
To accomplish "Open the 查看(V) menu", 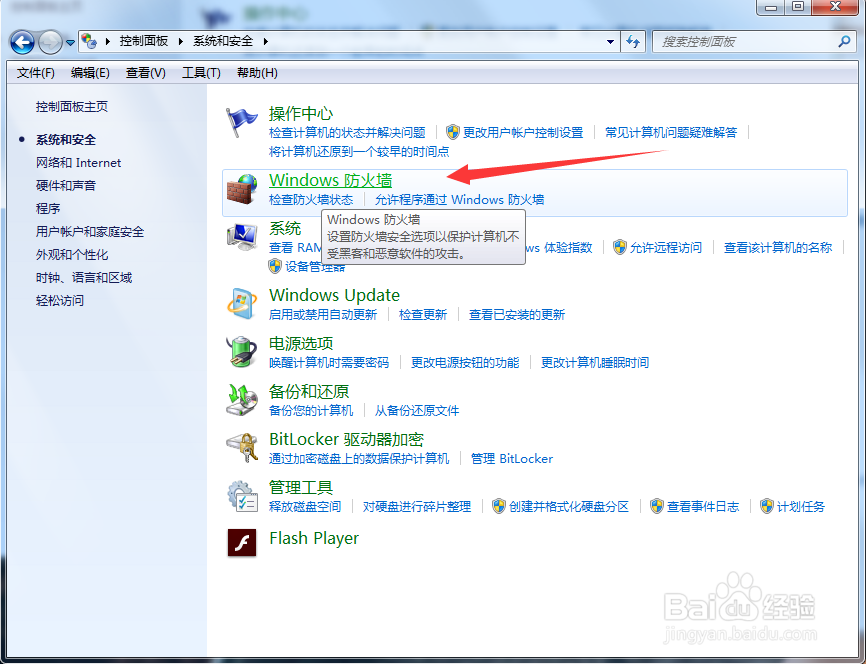I will tap(145, 73).
